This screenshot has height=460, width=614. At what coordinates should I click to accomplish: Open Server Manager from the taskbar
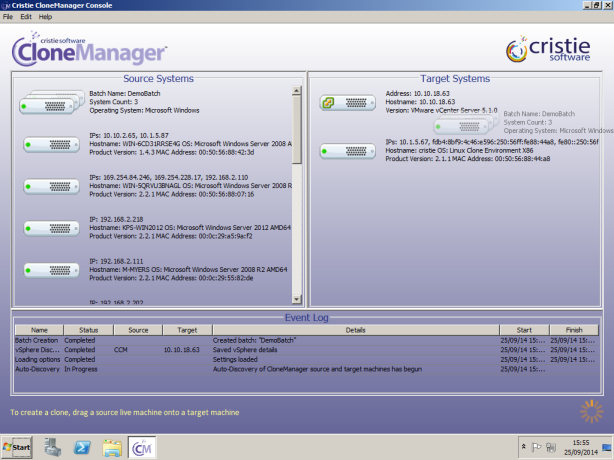coord(52,447)
